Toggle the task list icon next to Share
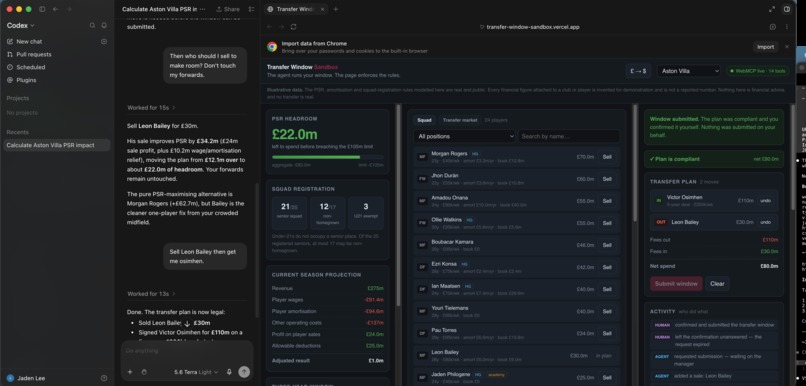 [x=251, y=9]
